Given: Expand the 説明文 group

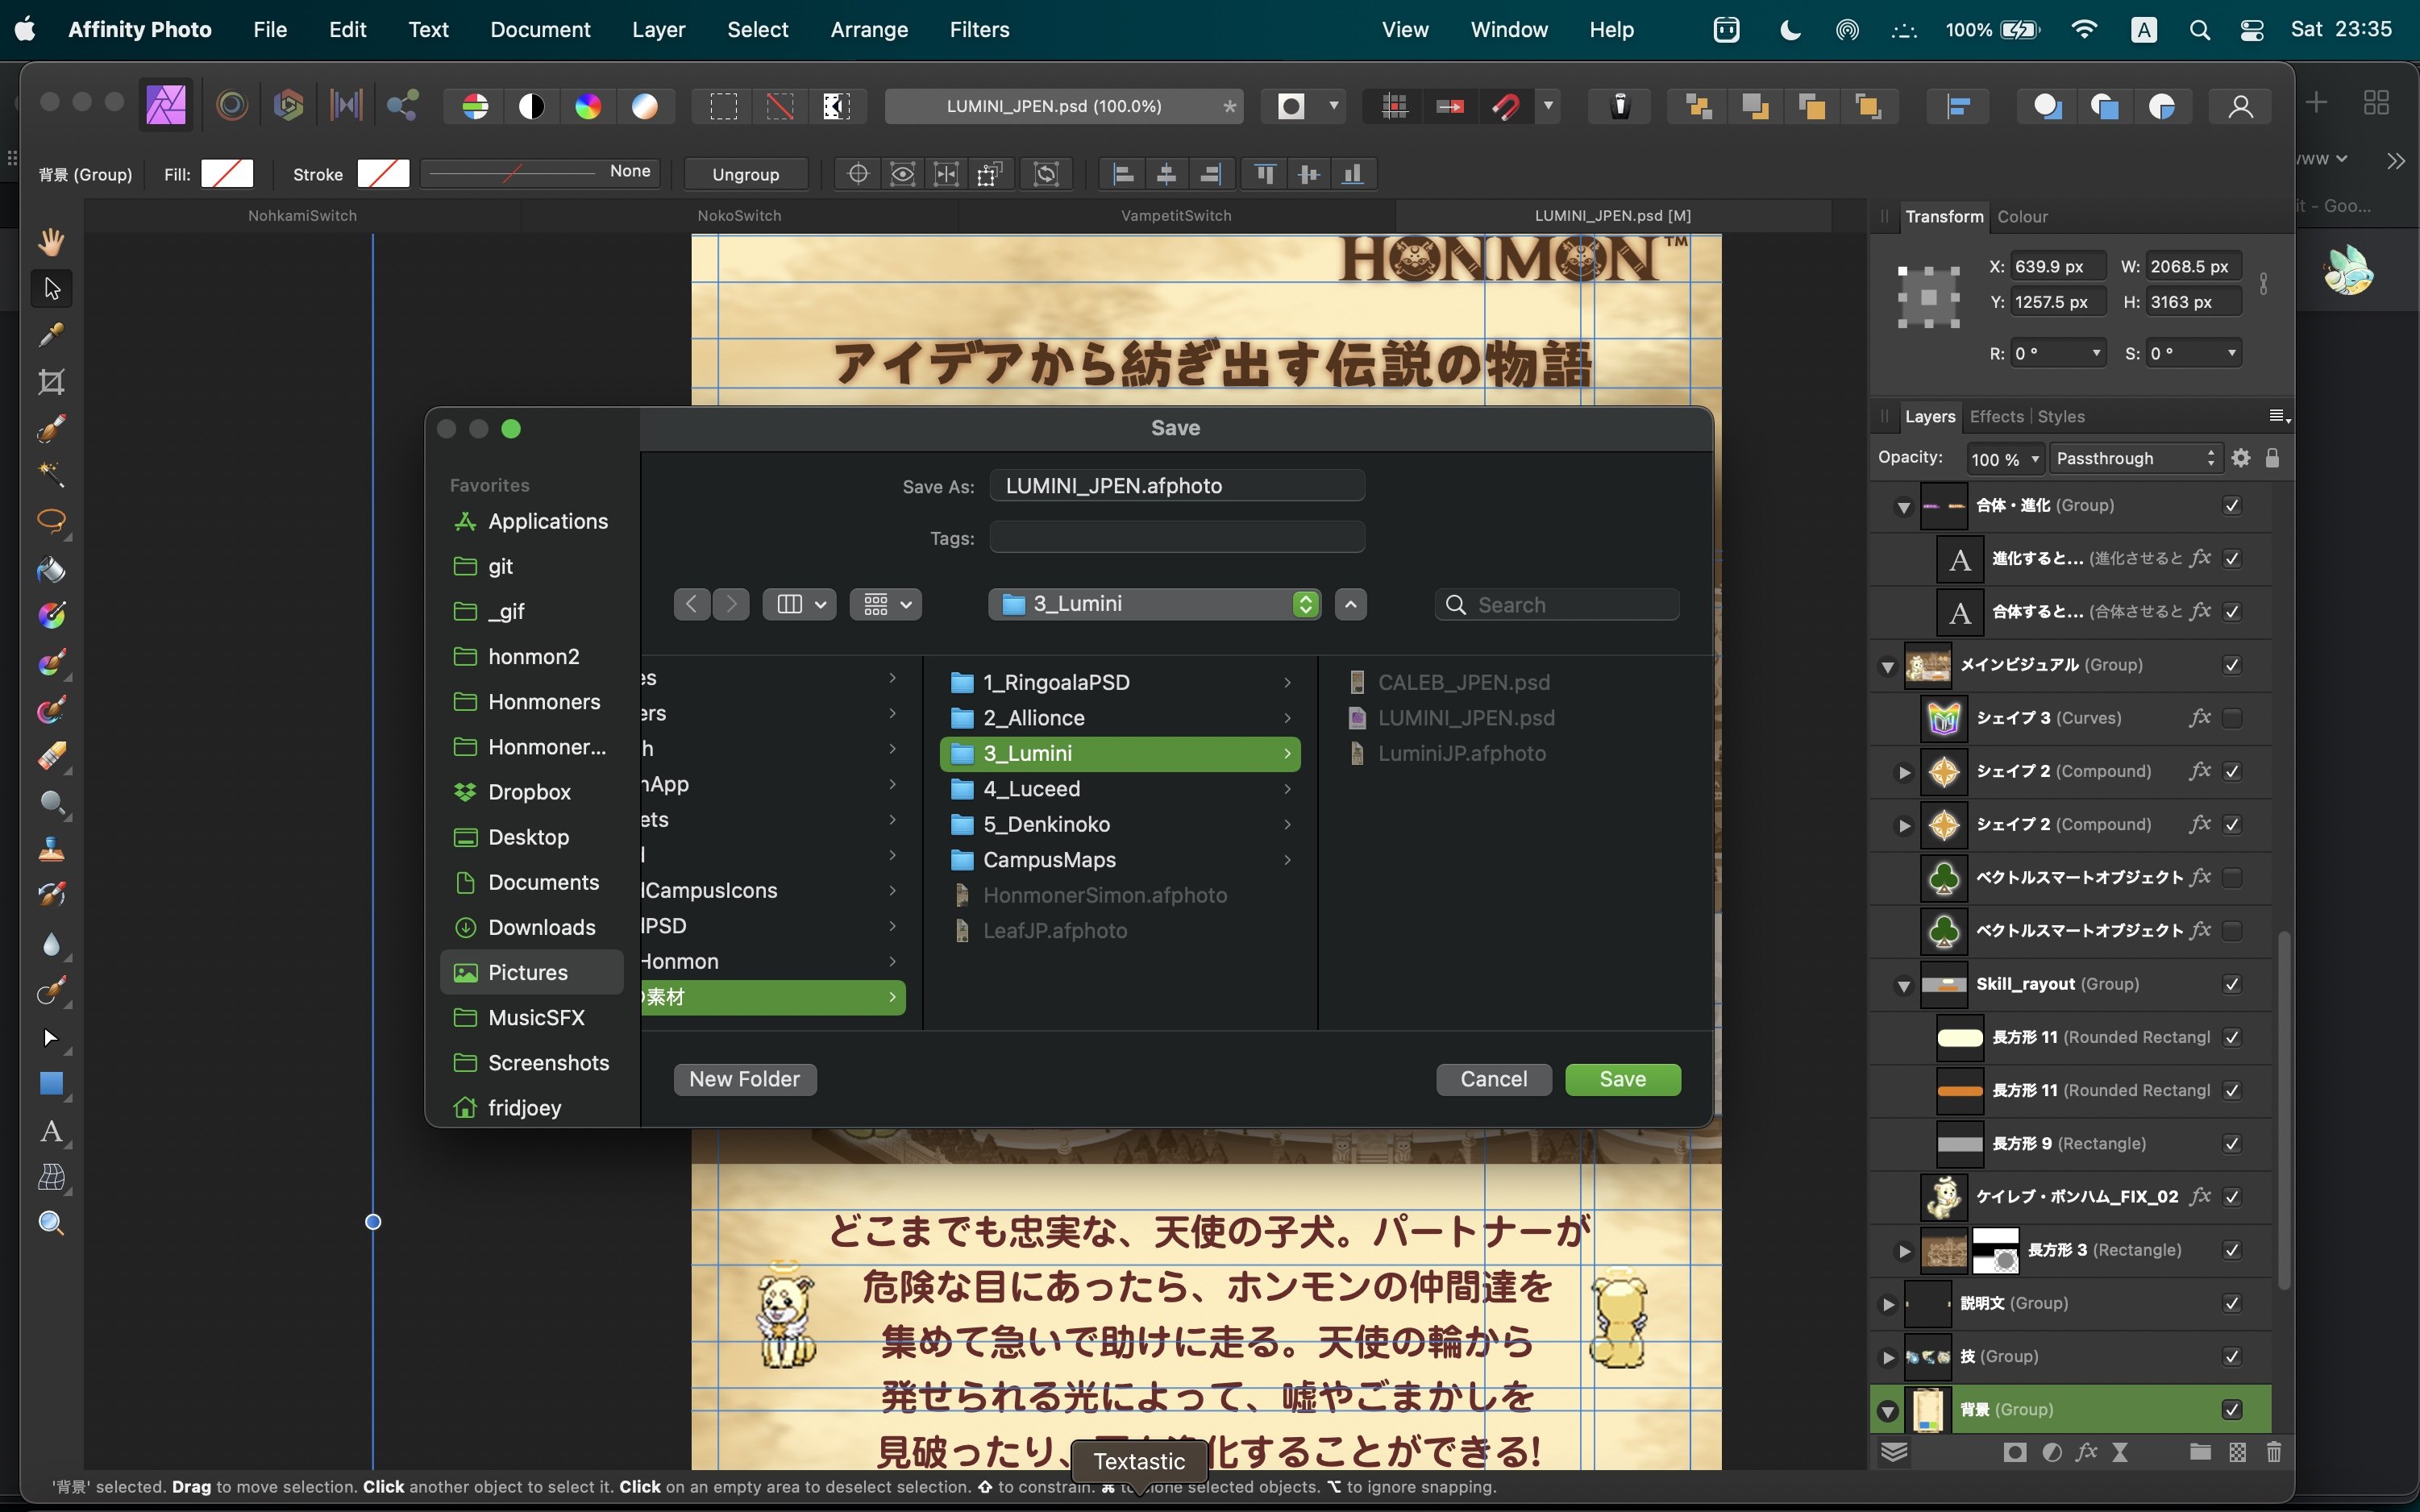Looking at the screenshot, I should coord(1887,1304).
